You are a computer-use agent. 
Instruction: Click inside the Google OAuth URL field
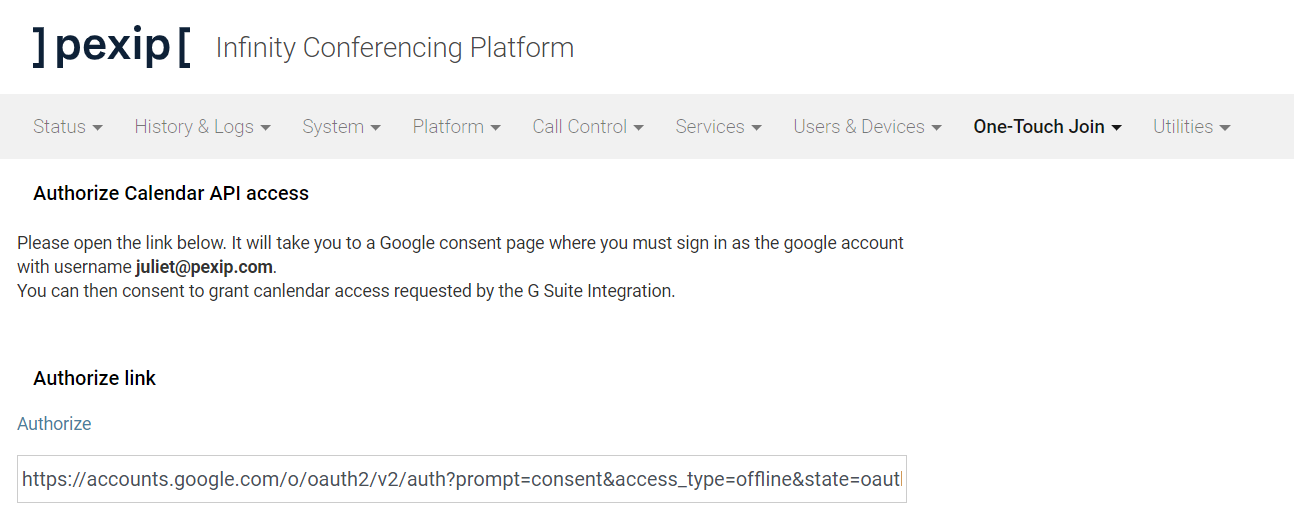461,480
